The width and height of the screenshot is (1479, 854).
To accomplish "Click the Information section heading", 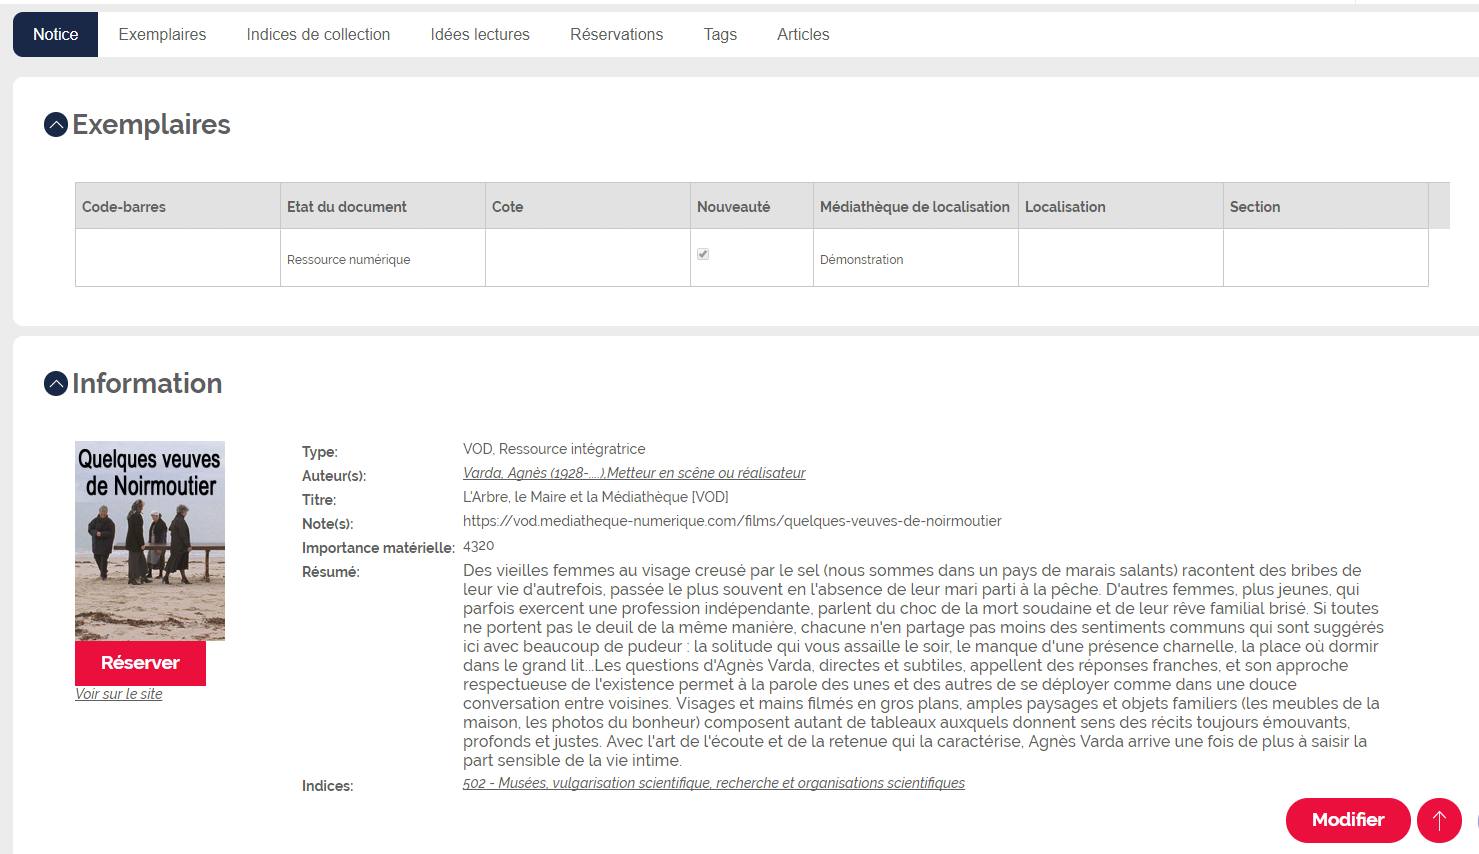I will (147, 384).
